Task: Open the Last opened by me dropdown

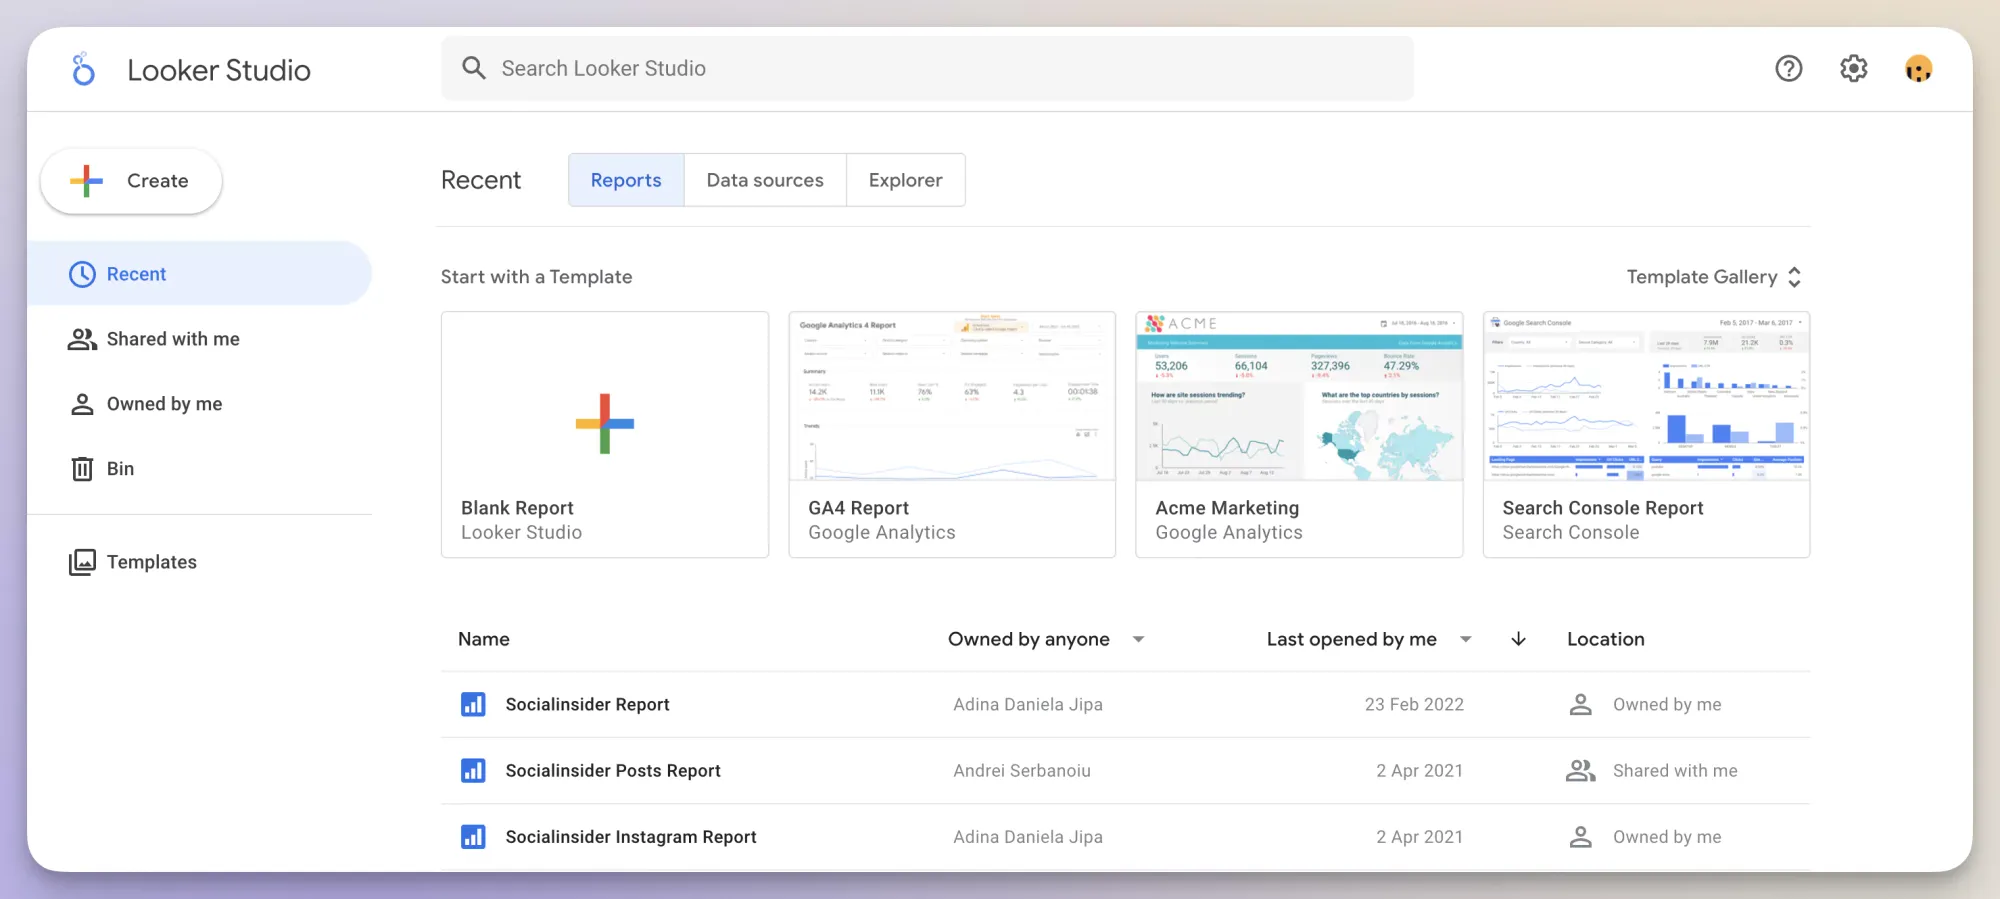Action: (x=1369, y=639)
